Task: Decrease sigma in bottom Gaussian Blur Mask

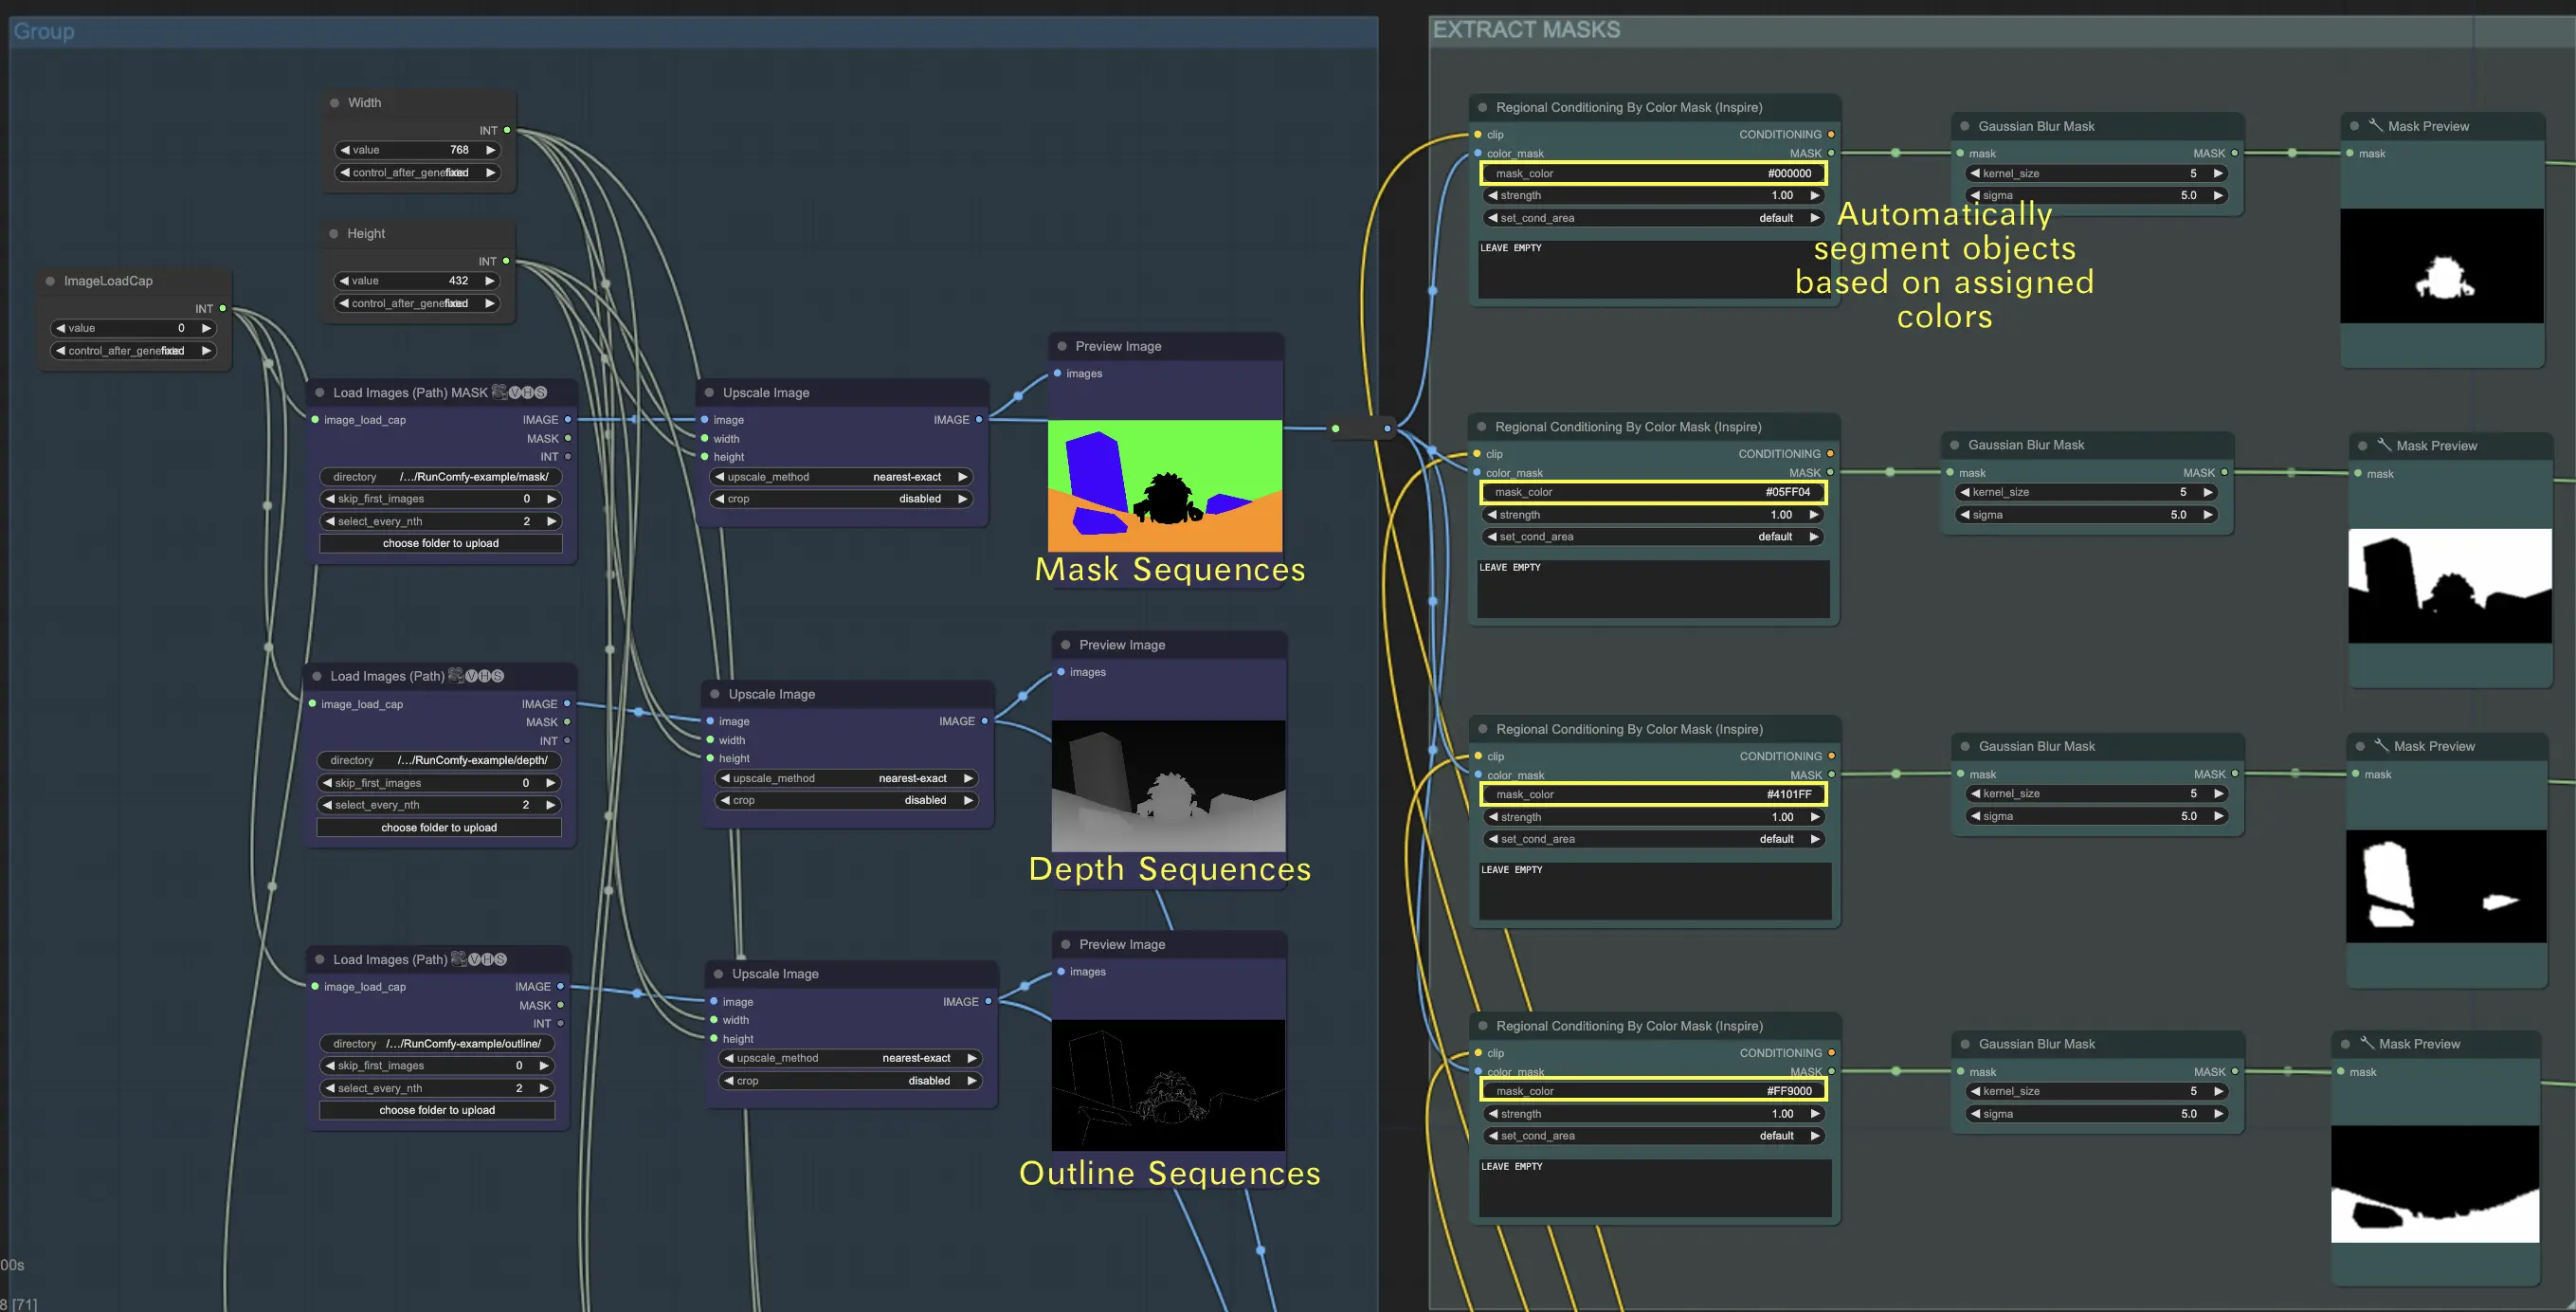Action: [x=1975, y=1114]
